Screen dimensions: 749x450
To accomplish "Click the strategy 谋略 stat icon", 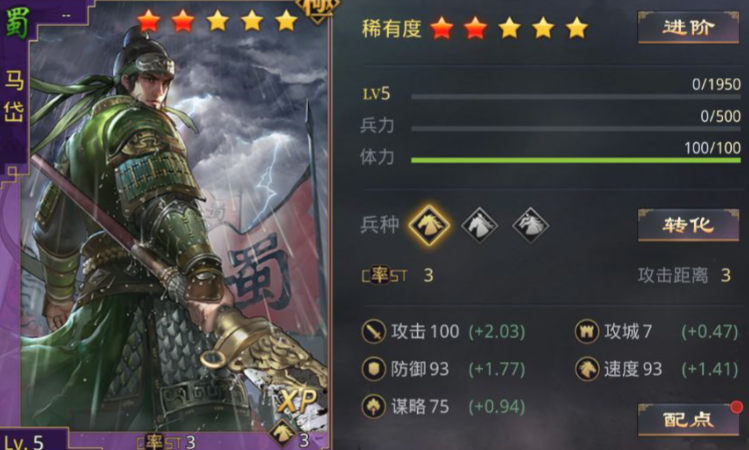I will click(x=374, y=407).
